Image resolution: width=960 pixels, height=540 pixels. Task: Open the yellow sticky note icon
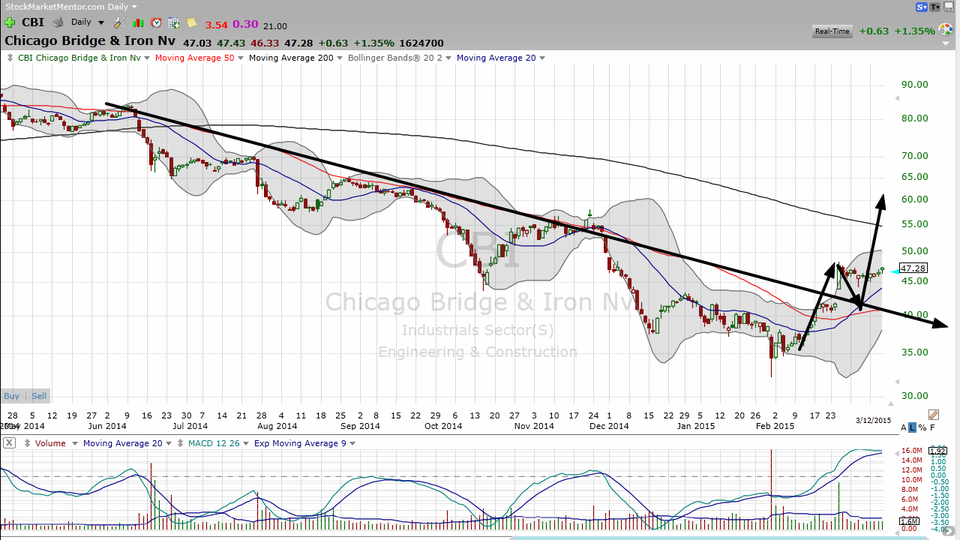pos(192,23)
